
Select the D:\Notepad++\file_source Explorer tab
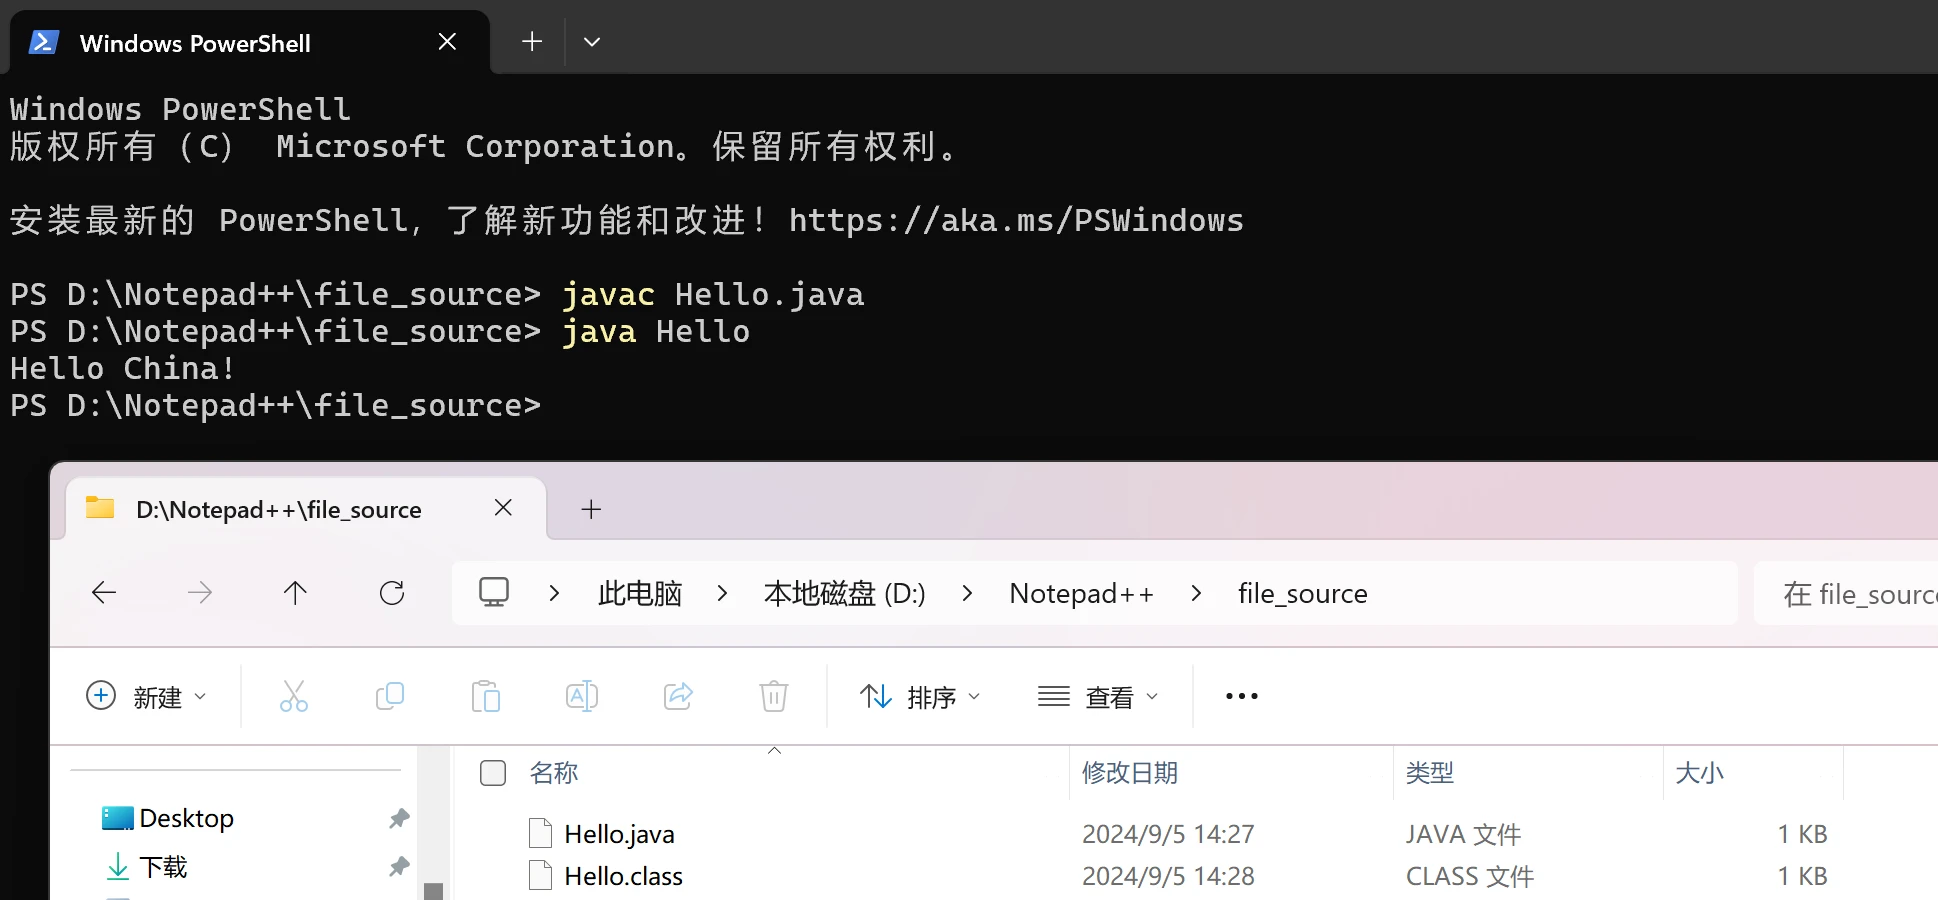click(306, 509)
